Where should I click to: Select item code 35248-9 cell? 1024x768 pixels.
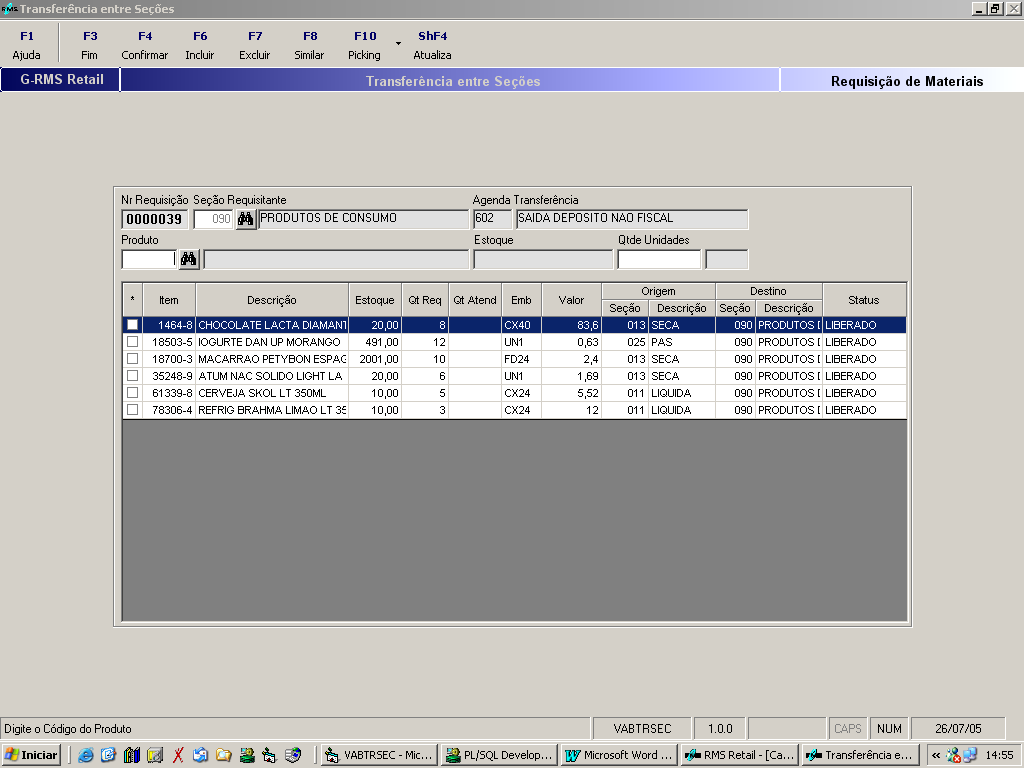click(169, 376)
